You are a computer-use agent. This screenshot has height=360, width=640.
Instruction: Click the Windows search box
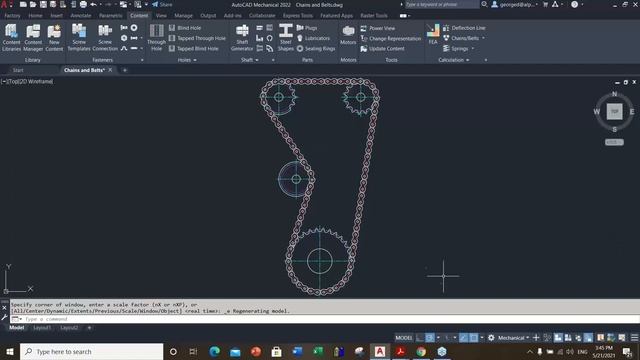91,351
